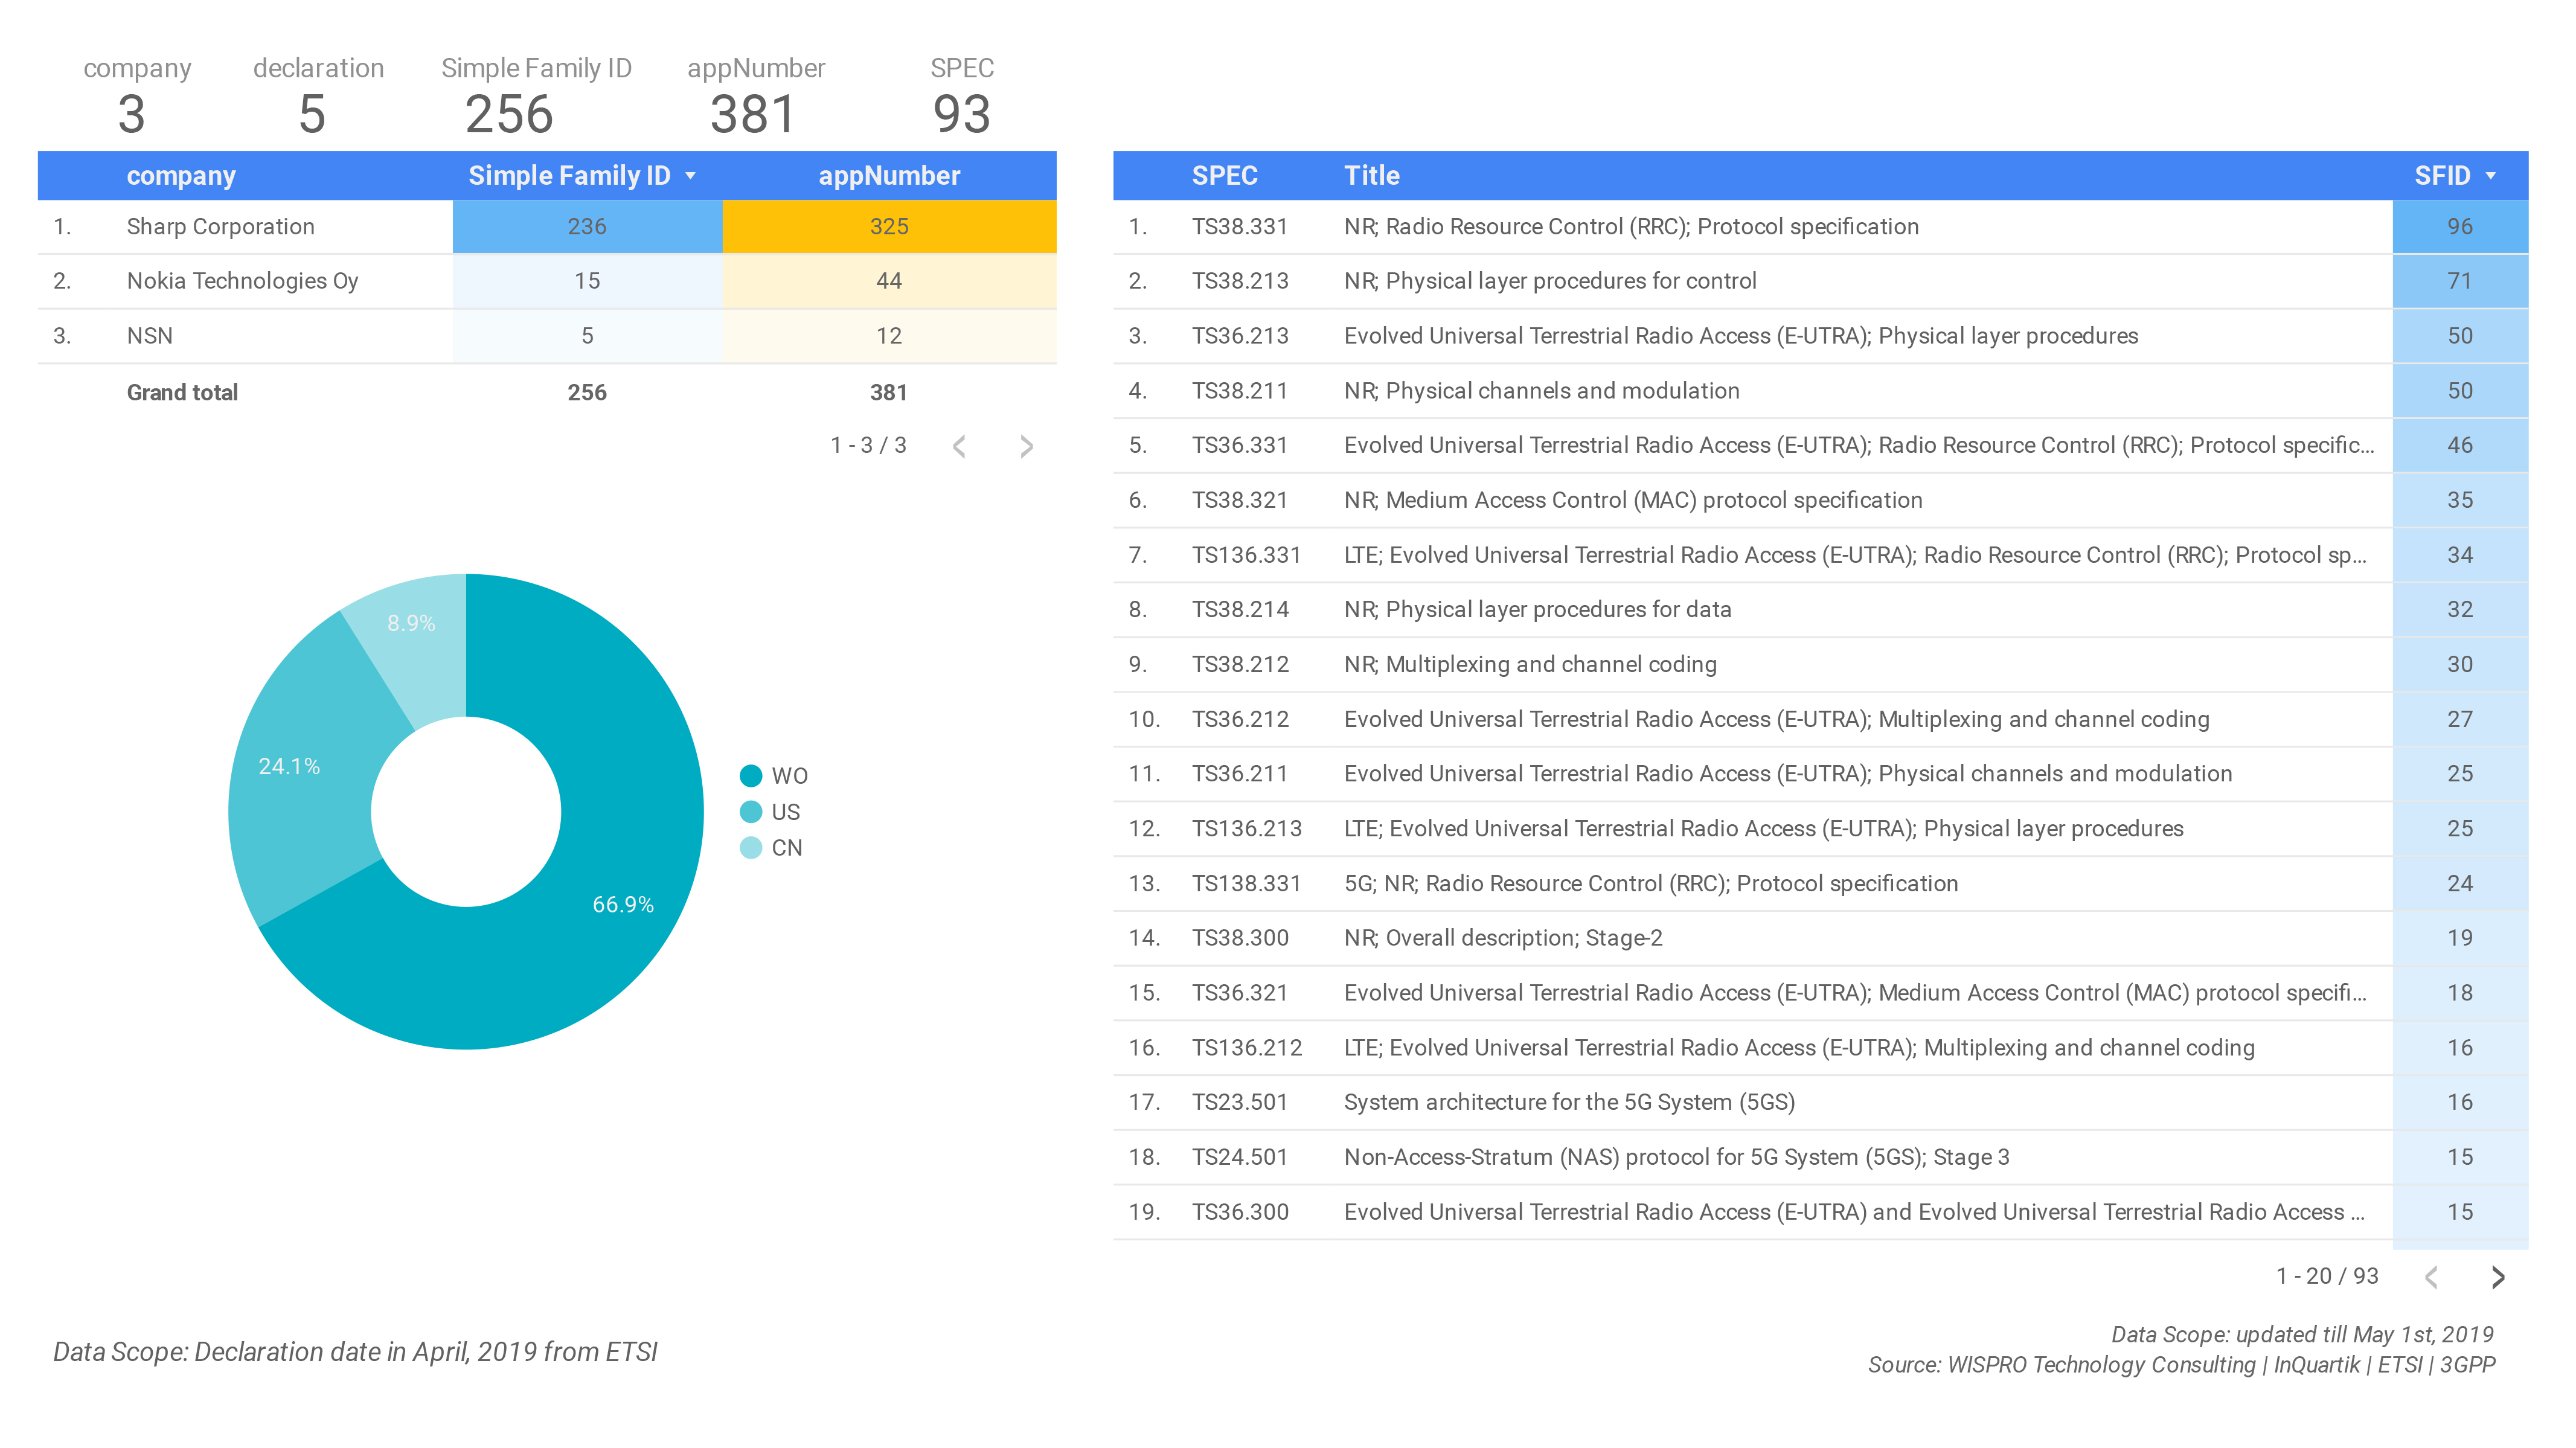The image size is (2576, 1448).
Task: Click the ETSI data scope note text
Action: click(x=355, y=1352)
